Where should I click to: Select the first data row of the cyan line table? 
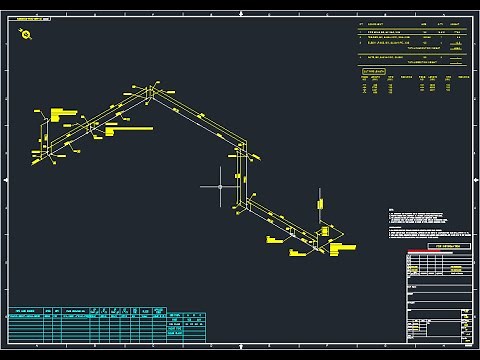pos(87,316)
